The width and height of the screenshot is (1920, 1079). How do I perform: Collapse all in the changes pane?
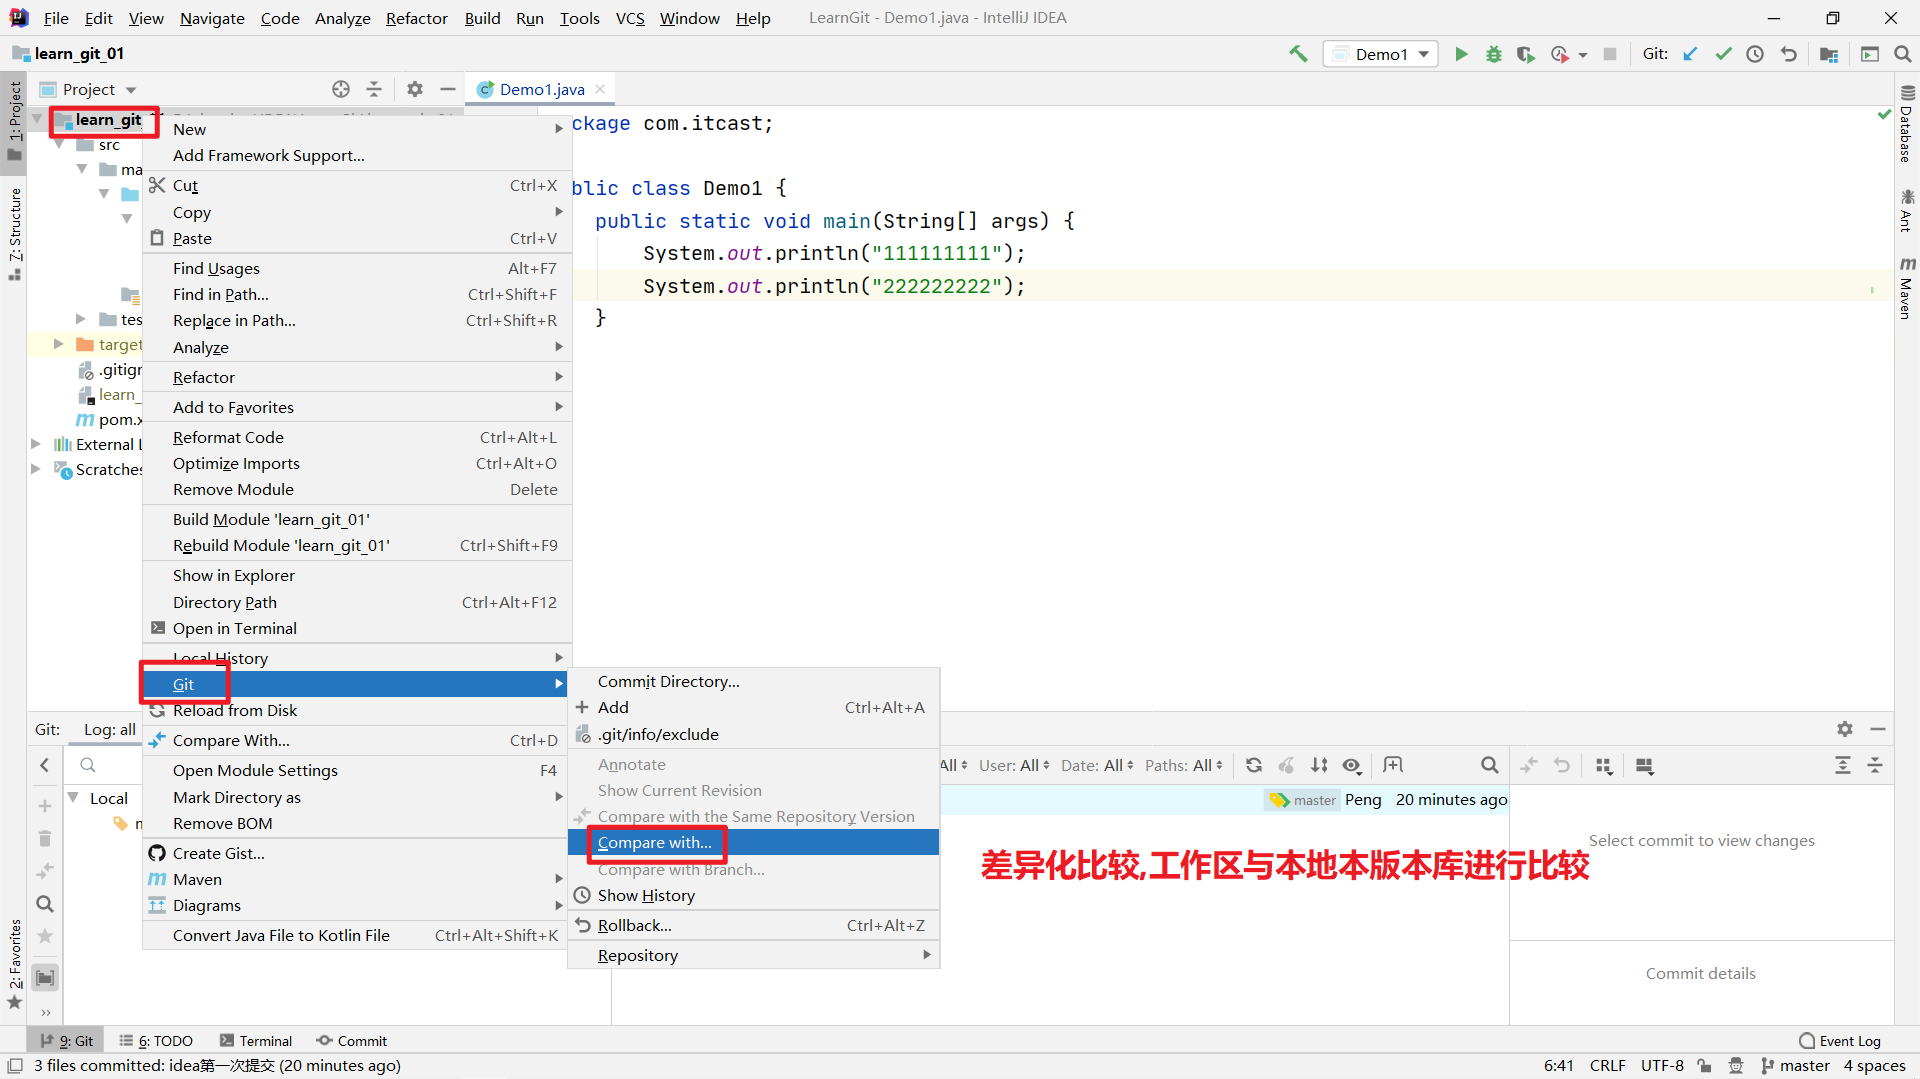point(1875,765)
